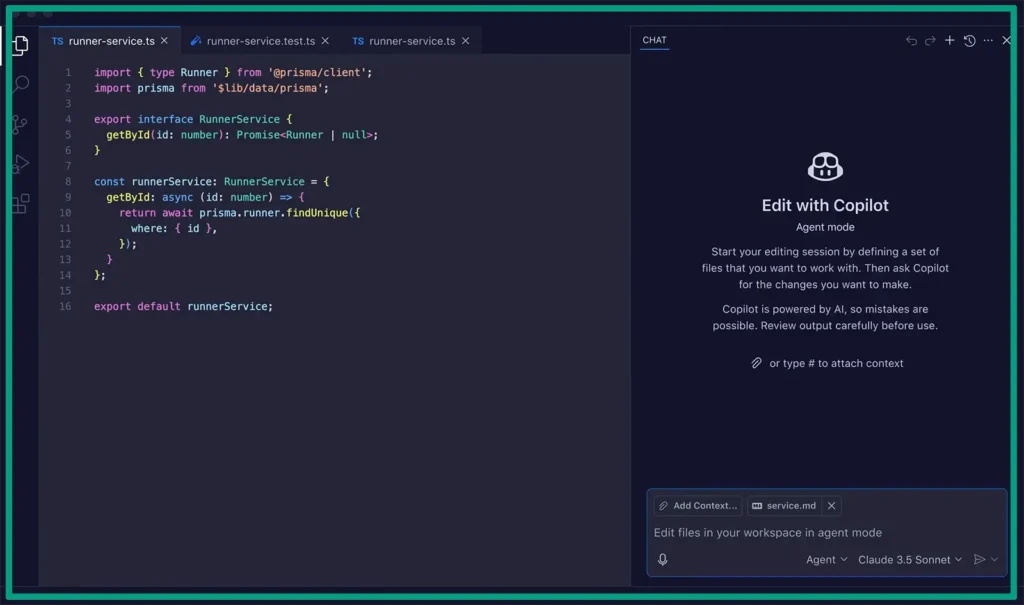1024x605 pixels.
Task: Open the Explorer view in the activity bar
Action: tap(20, 45)
